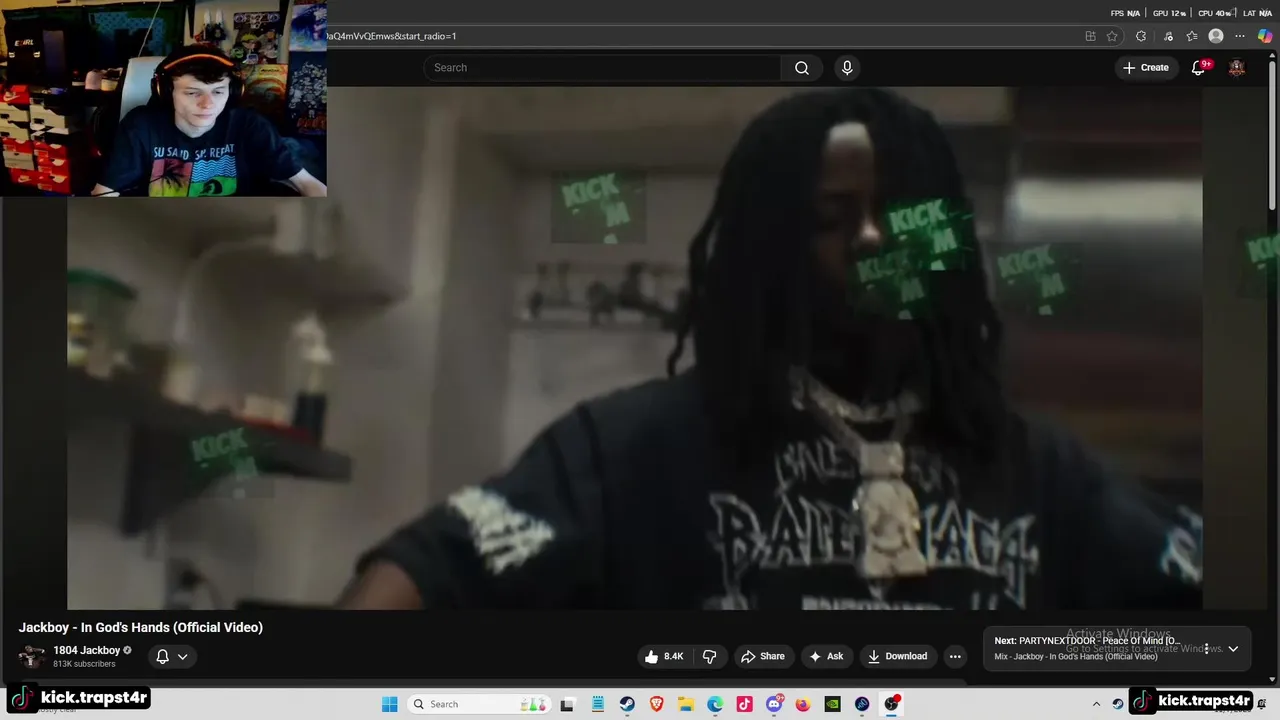1280x720 pixels.
Task: Open browser extensions puzzle icon
Action: click(1141, 36)
